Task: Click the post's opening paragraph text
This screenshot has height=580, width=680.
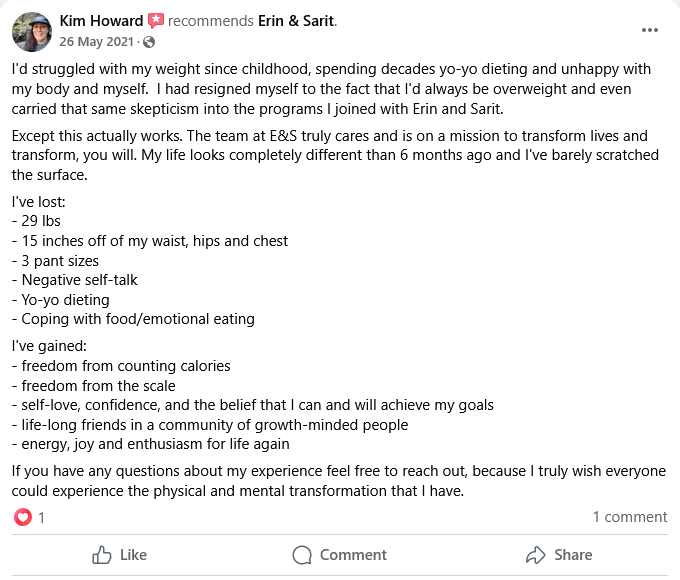Action: pyautogui.click(x=332, y=89)
